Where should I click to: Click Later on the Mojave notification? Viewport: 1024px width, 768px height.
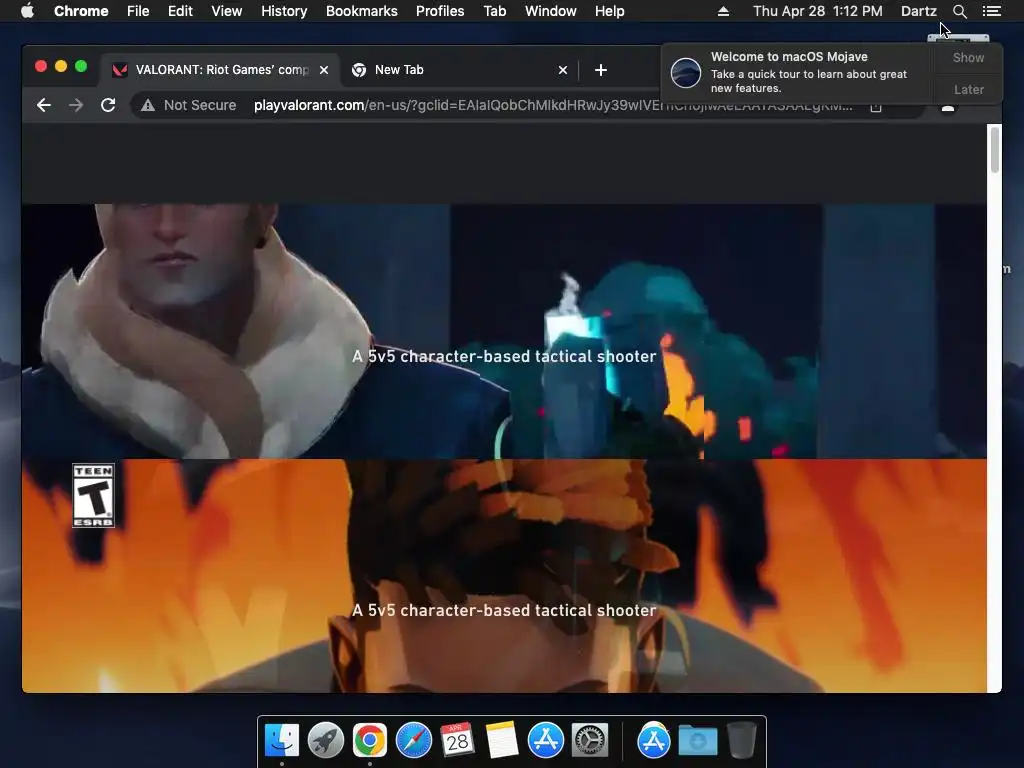(x=968, y=89)
